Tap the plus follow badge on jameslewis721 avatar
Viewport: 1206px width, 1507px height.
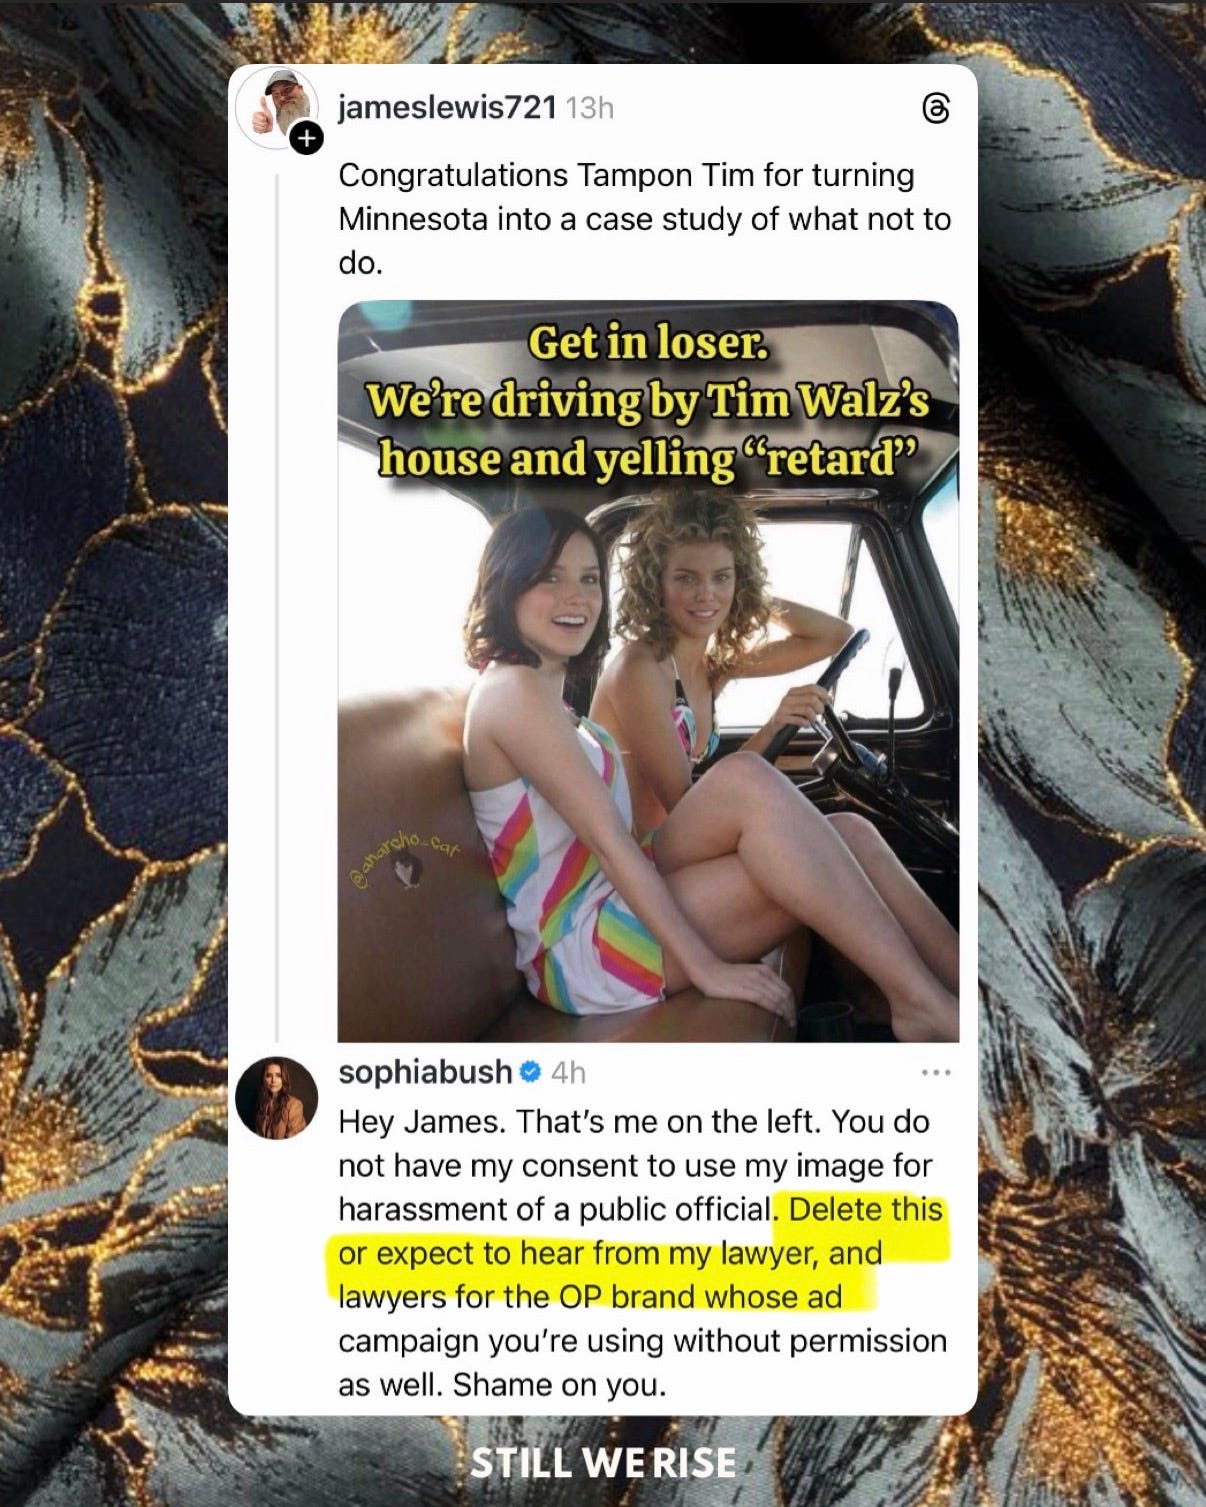(x=306, y=139)
